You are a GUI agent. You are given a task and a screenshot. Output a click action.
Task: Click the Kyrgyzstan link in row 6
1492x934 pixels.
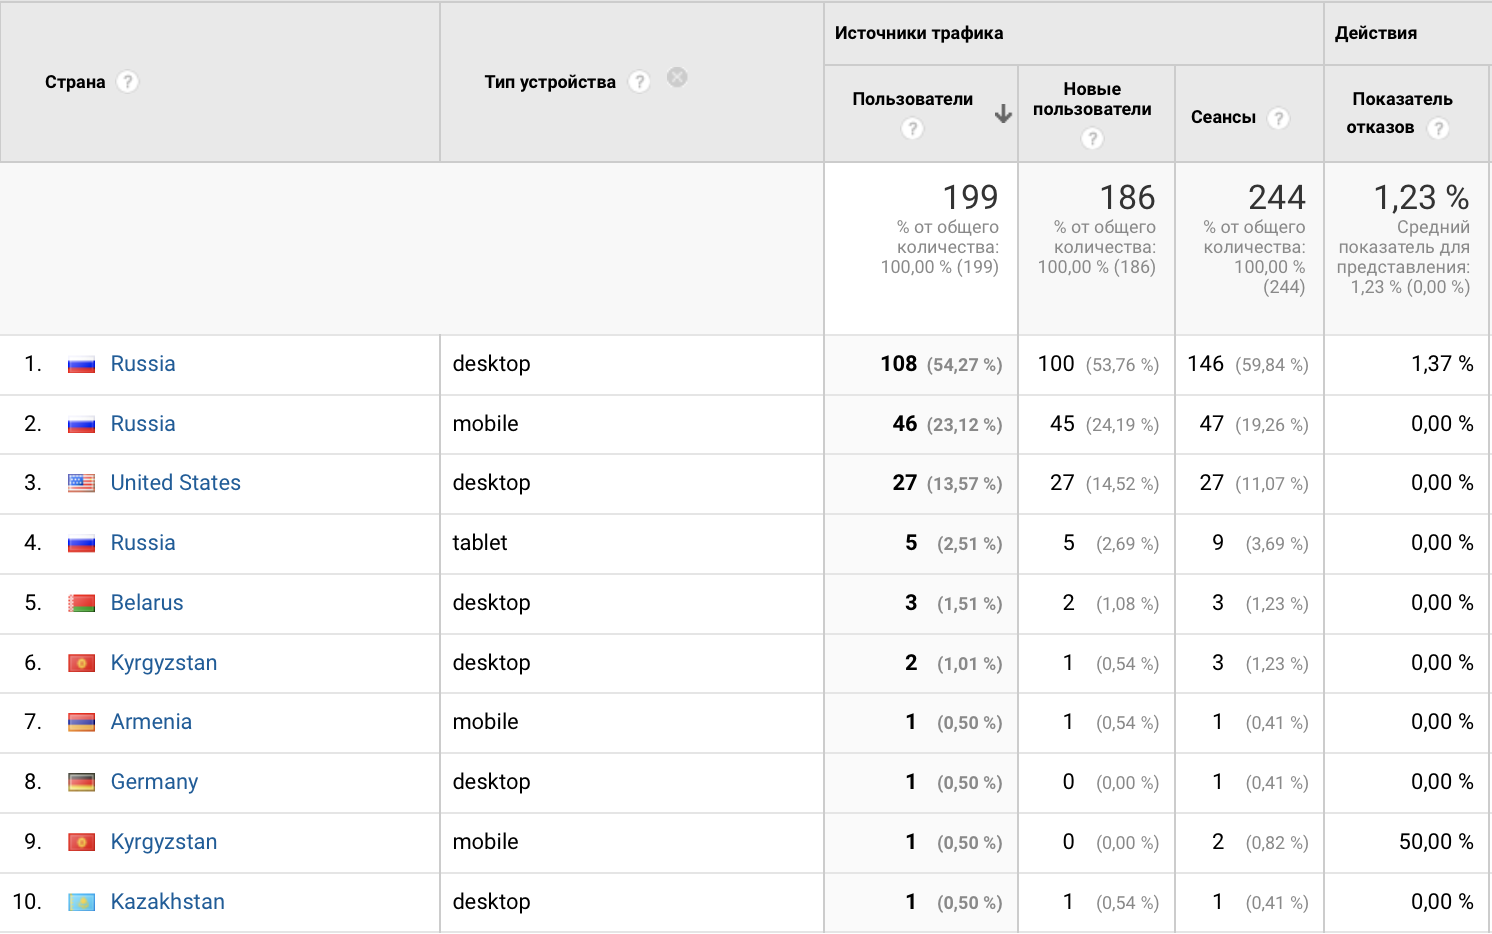(164, 663)
